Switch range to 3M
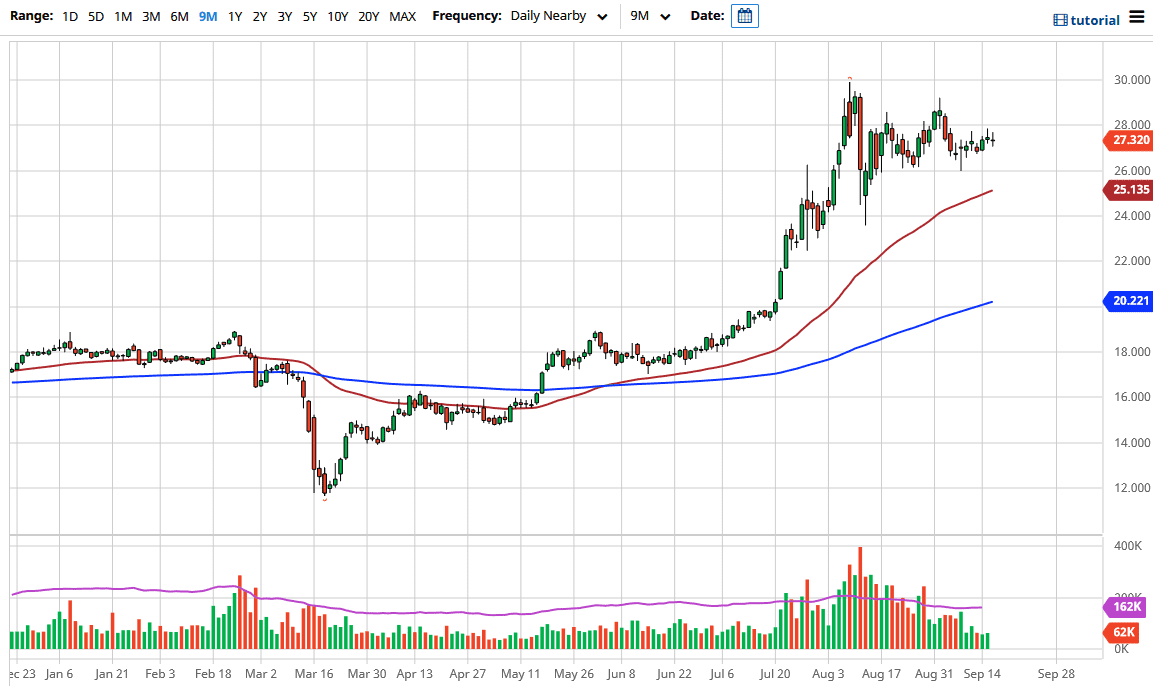This screenshot has width=1153, height=695. point(151,17)
